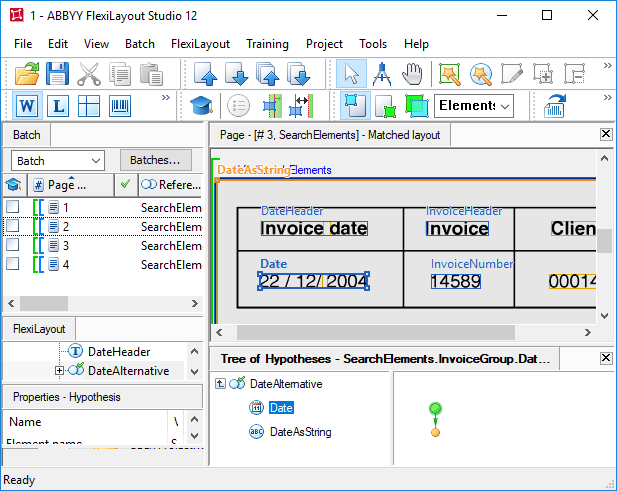Close the Matched layout page window
The image size is (617, 491).
point(606,134)
